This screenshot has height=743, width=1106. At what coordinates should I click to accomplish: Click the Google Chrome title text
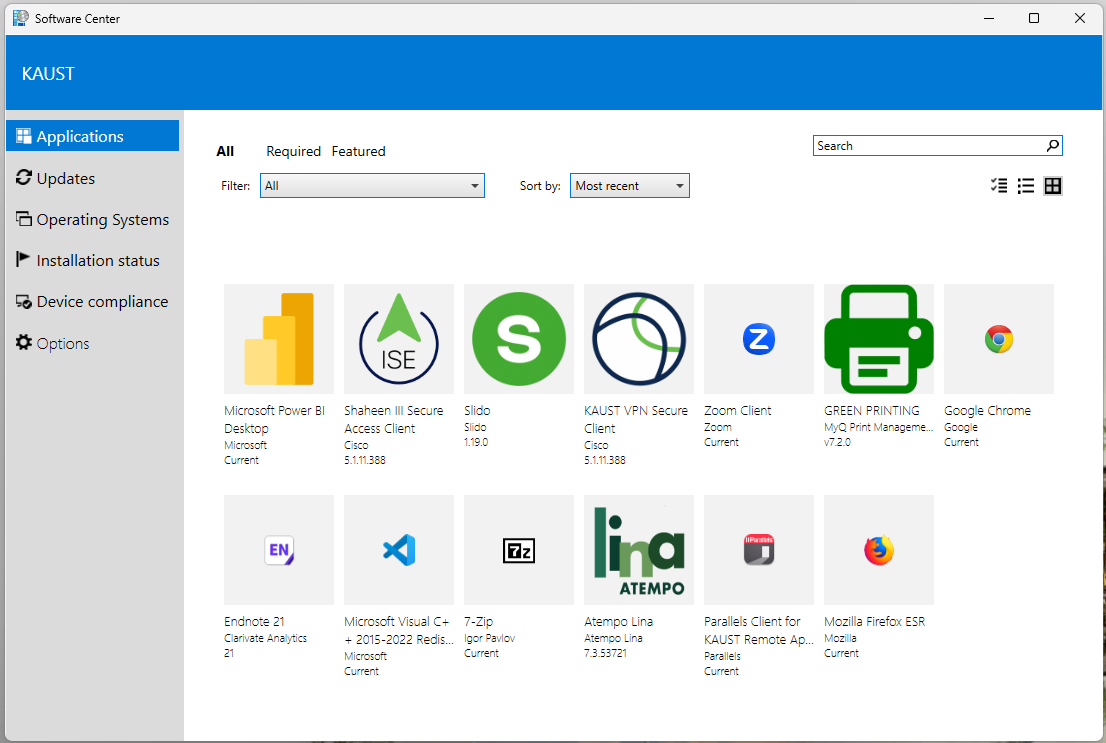click(988, 411)
